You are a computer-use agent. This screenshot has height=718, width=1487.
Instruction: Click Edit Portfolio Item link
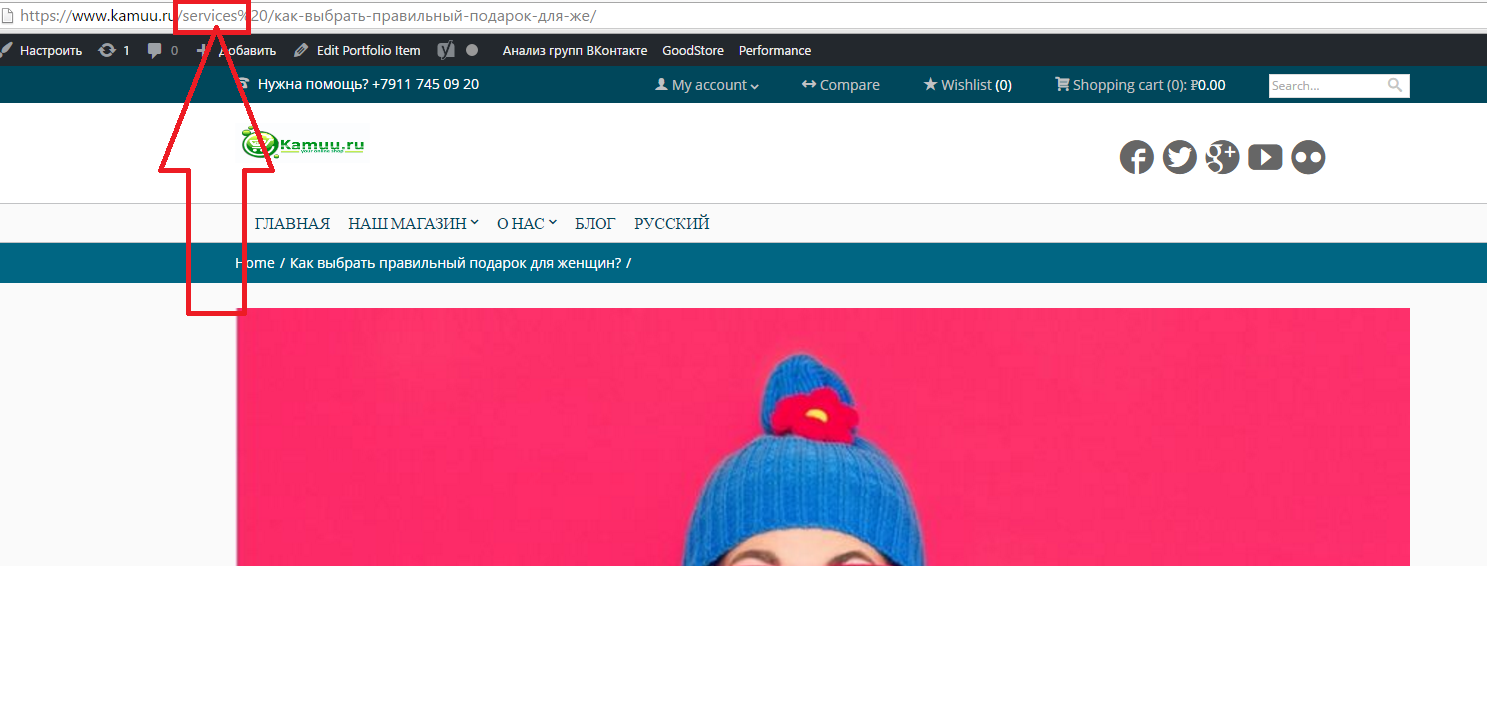(x=357, y=50)
